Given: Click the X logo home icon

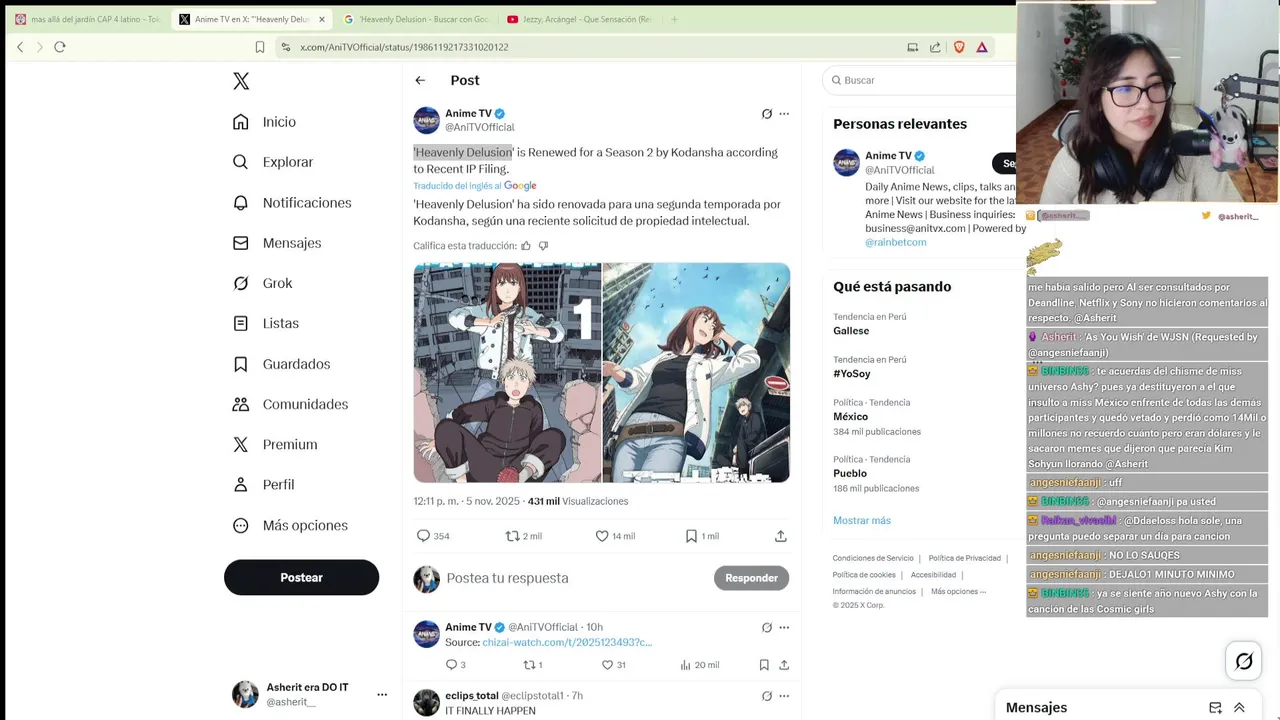Looking at the screenshot, I should point(241,81).
